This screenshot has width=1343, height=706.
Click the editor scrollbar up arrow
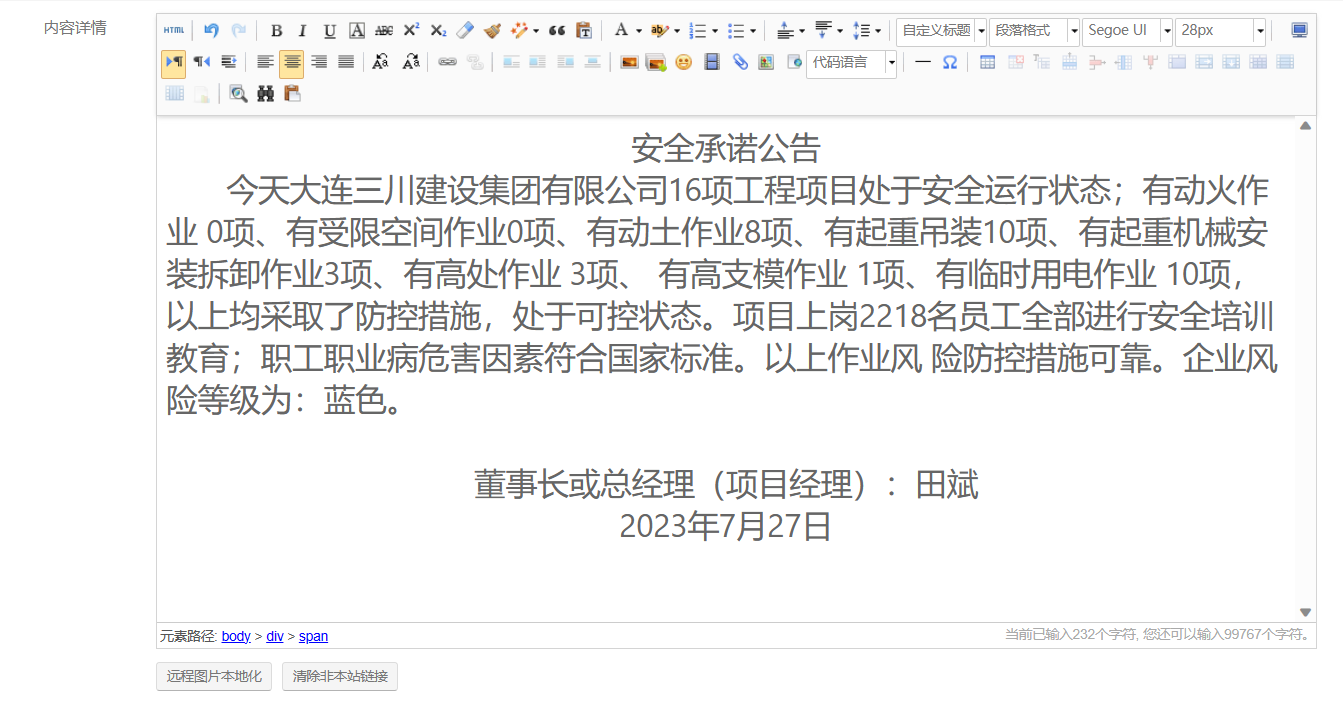1305,126
